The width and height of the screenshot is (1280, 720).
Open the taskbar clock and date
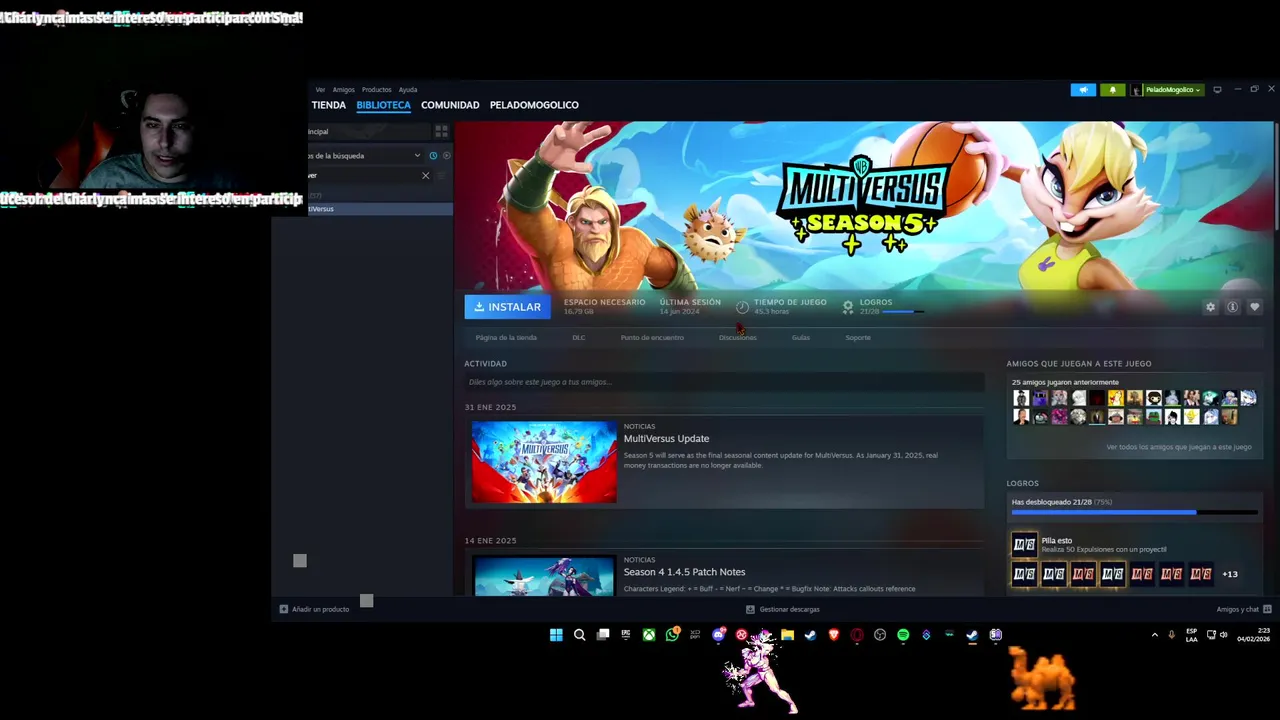click(x=1254, y=635)
